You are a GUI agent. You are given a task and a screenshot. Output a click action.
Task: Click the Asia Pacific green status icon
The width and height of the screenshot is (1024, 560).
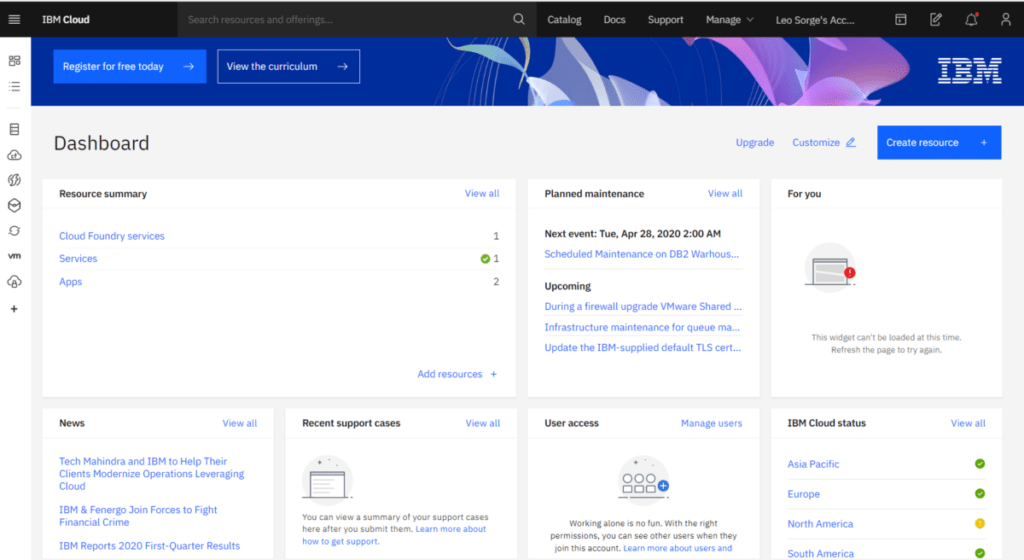pyautogui.click(x=980, y=464)
